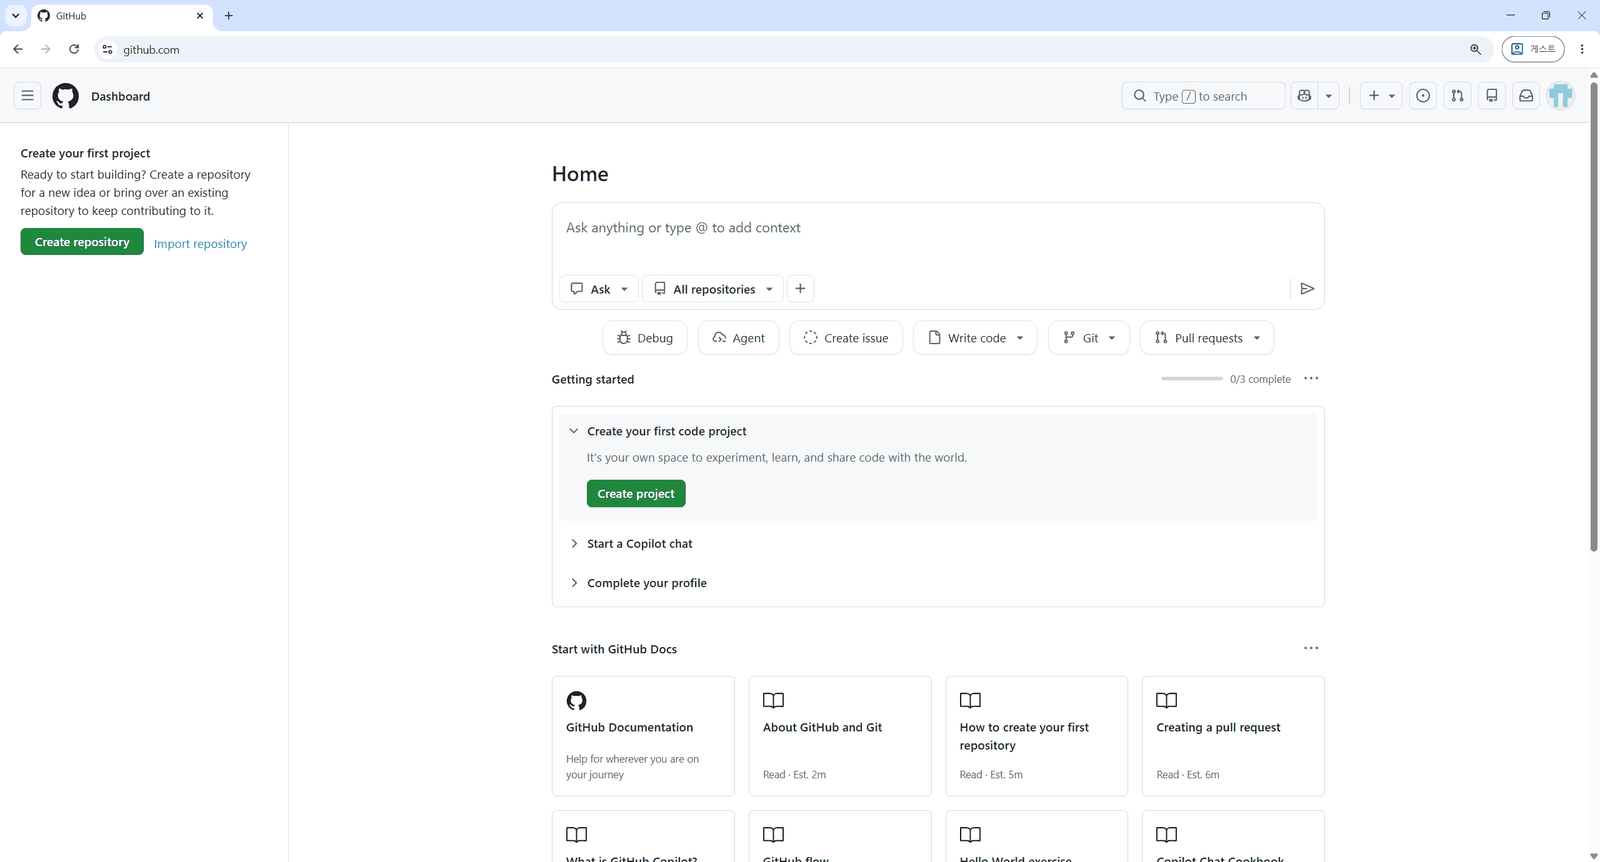Open the Creating a pull request card
Image resolution: width=1600 pixels, height=862 pixels.
(x=1233, y=736)
